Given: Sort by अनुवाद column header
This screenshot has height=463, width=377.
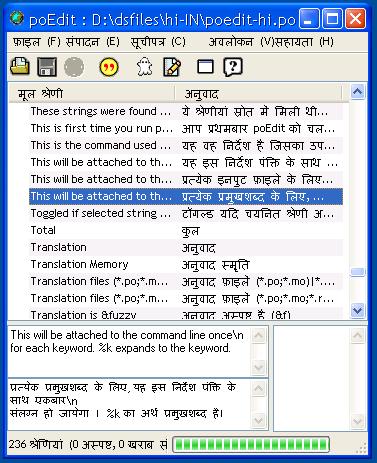Looking at the screenshot, I should click(x=259, y=93).
